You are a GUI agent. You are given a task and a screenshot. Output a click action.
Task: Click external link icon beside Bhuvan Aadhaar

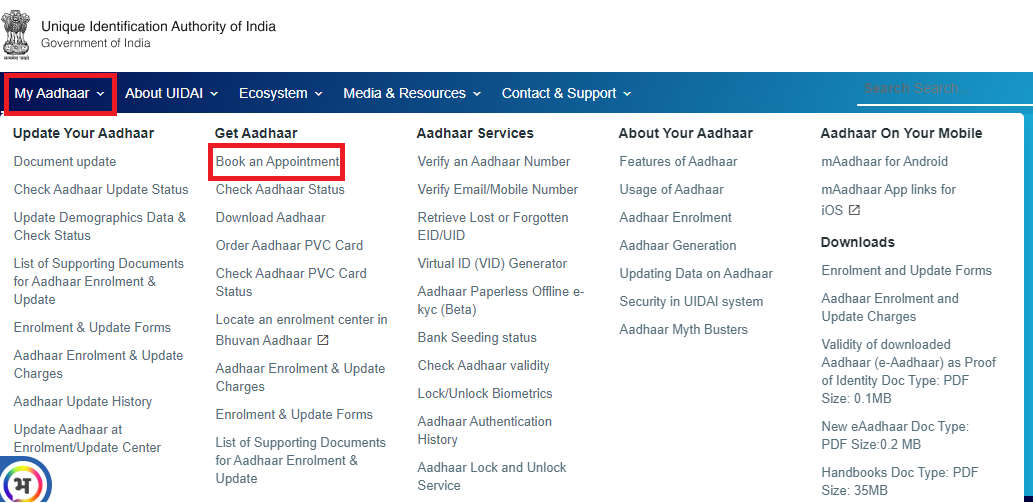tap(323, 341)
